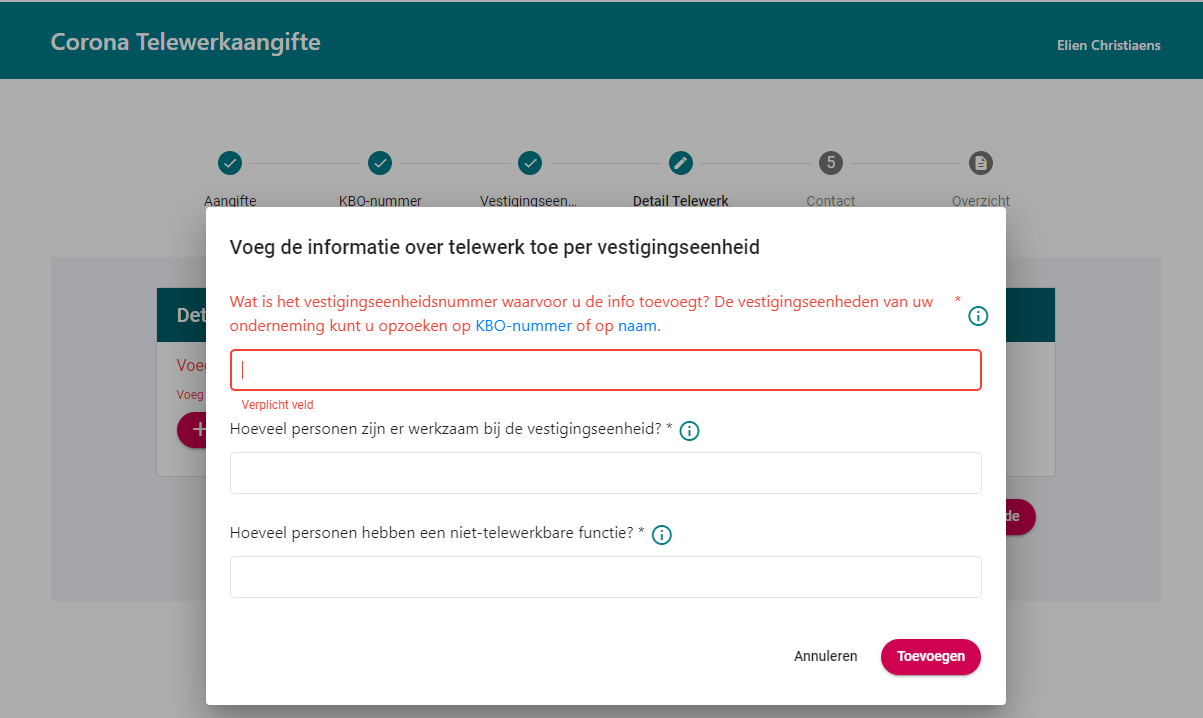
Task: Follow the 'naam' search link
Action: tap(638, 326)
